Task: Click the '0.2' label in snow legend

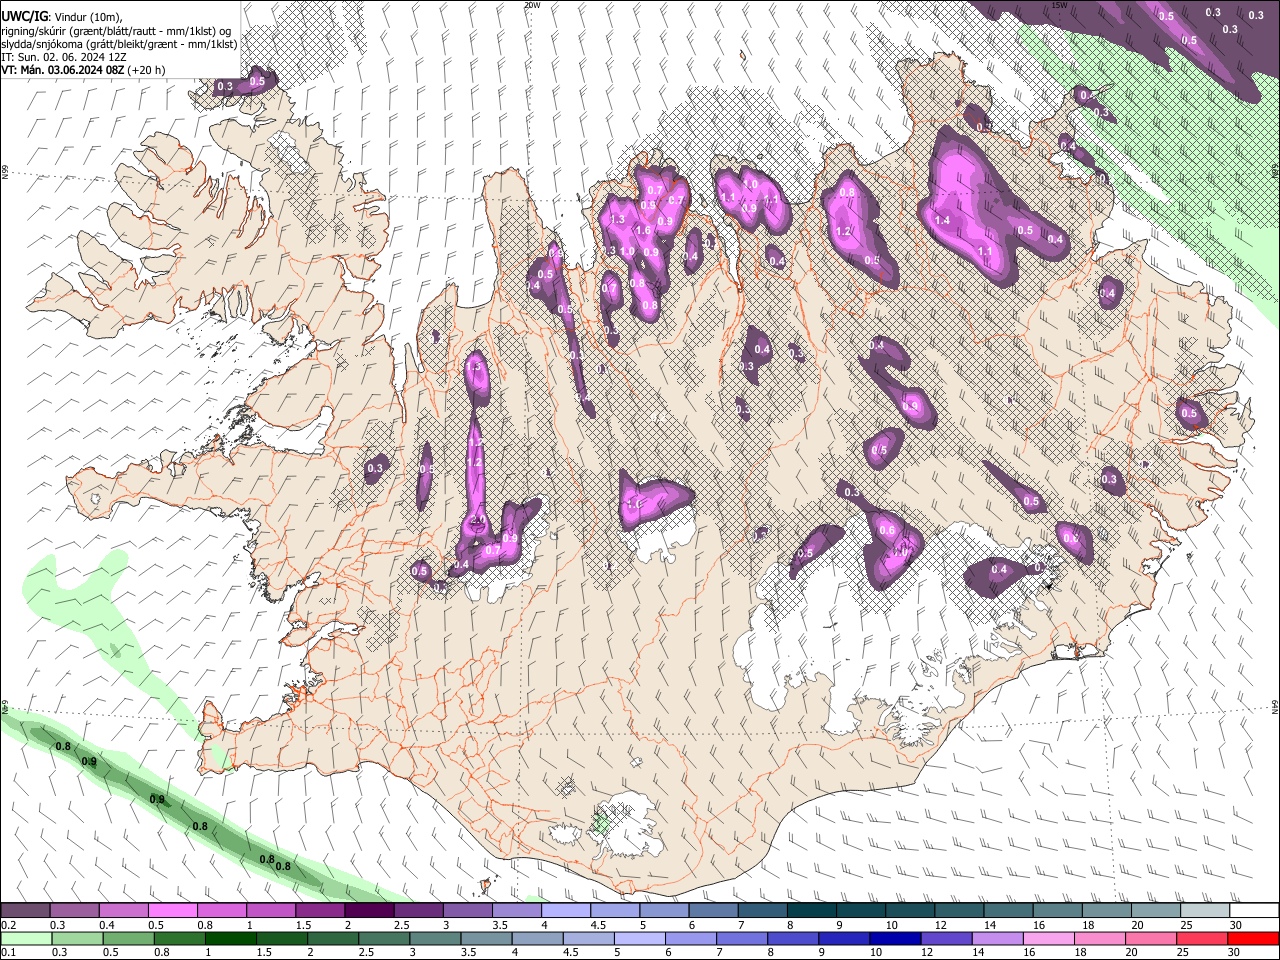Action: (8, 925)
